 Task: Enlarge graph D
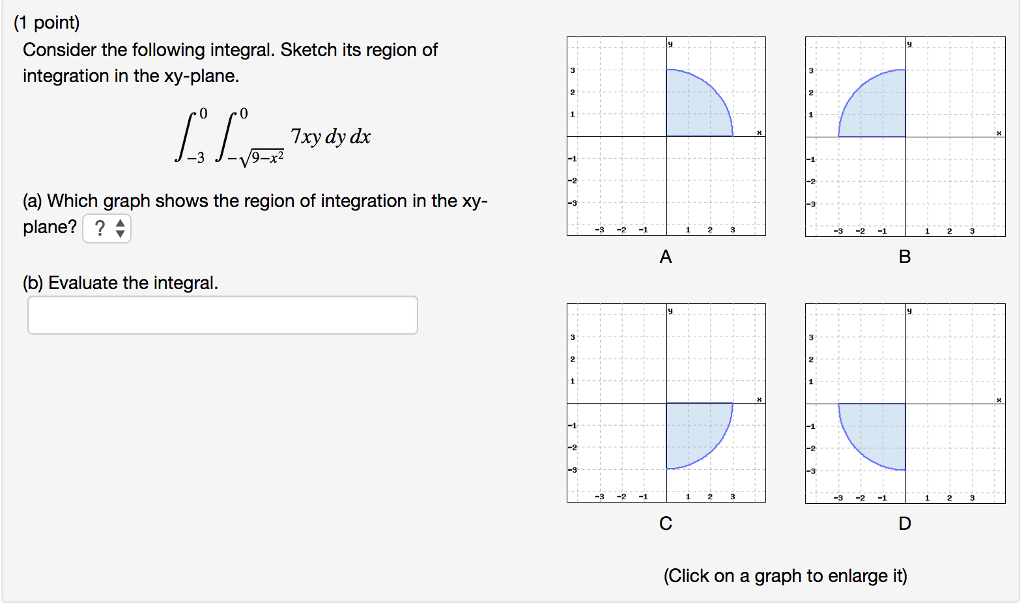904,402
